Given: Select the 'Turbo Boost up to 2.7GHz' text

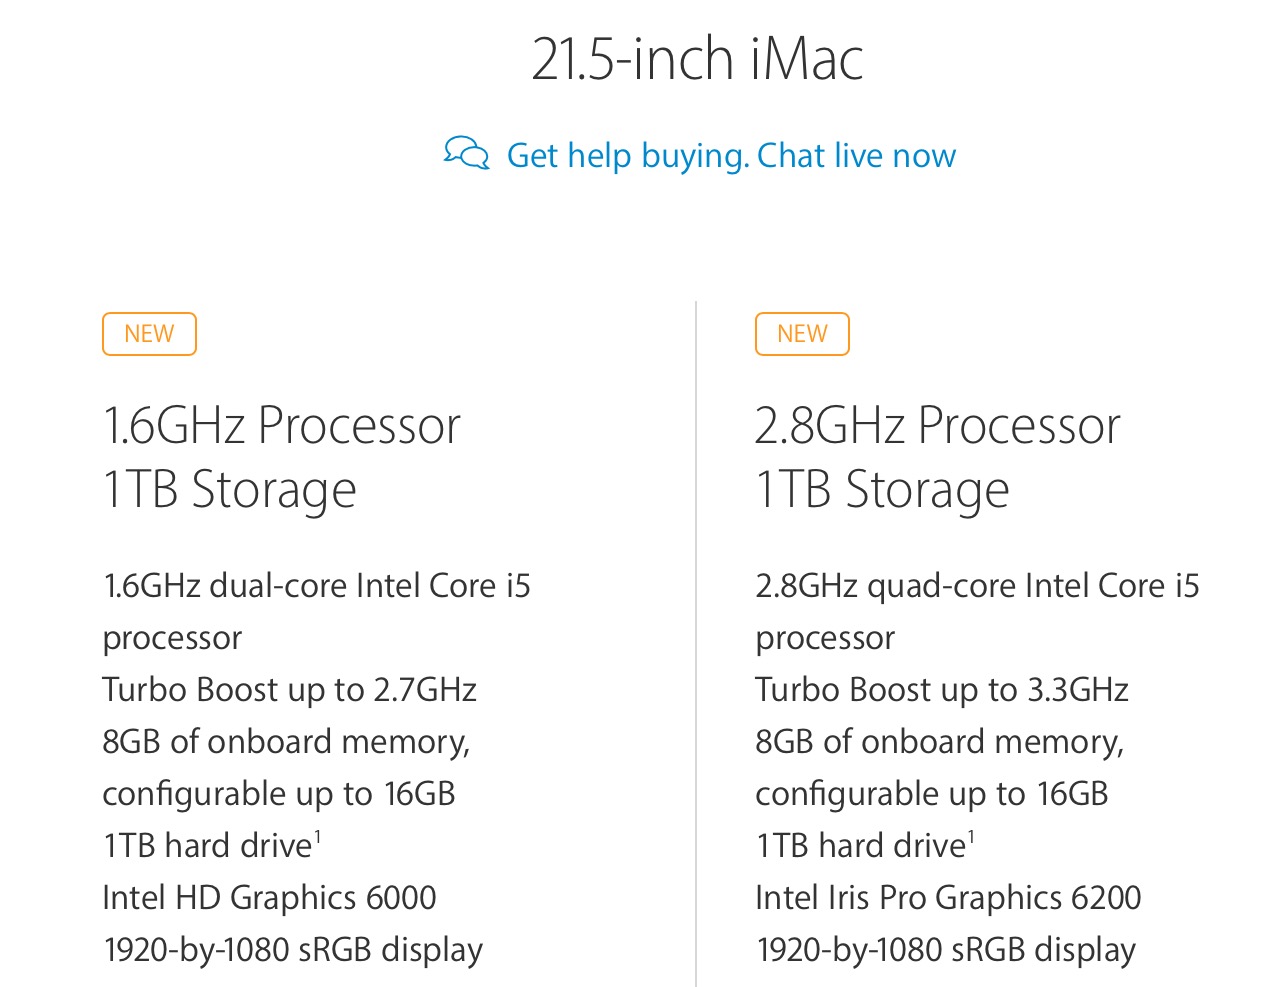Looking at the screenshot, I should click(289, 690).
